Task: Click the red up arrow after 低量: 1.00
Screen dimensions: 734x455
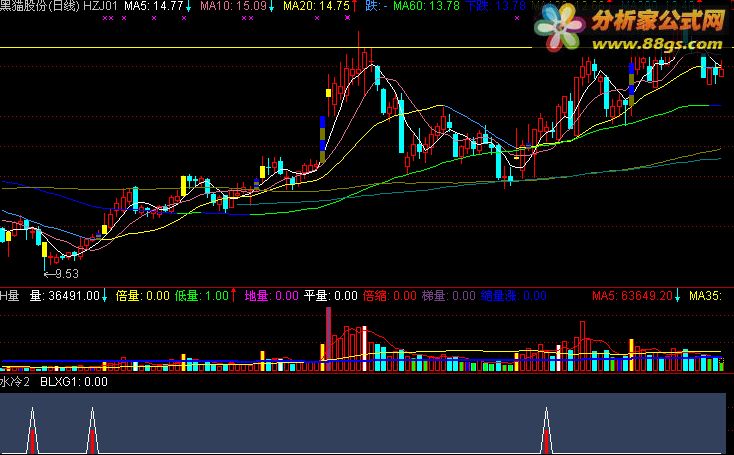Action: (x=233, y=295)
